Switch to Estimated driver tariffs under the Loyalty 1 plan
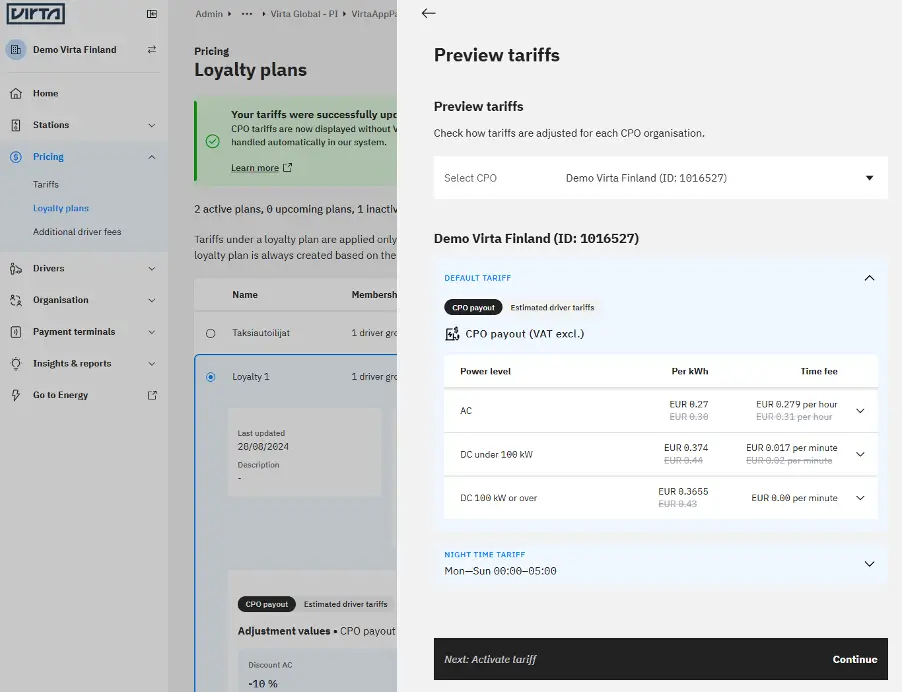The image size is (902, 692). click(x=346, y=604)
